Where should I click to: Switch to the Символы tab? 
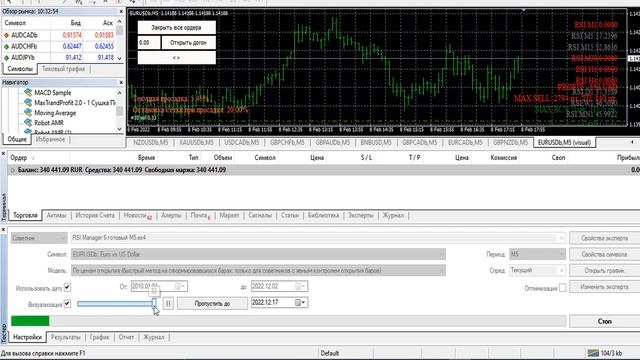20,69
